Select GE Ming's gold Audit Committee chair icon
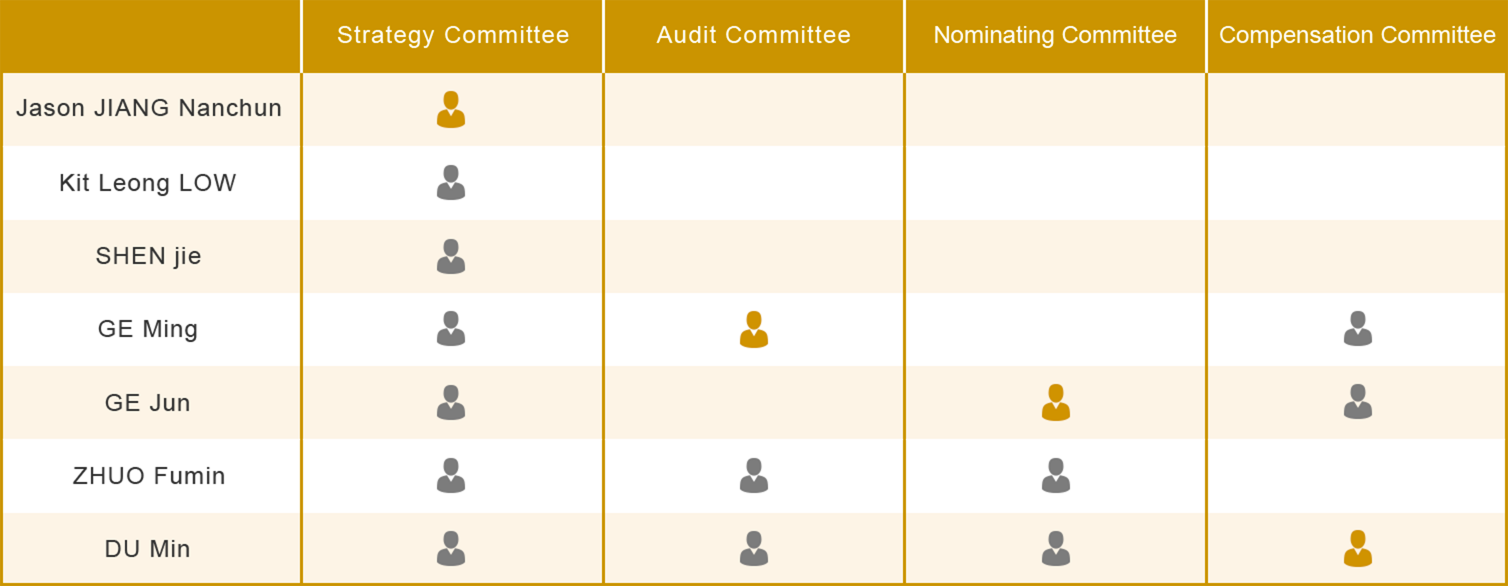Screen dimensions: 1508x586 coord(754,329)
